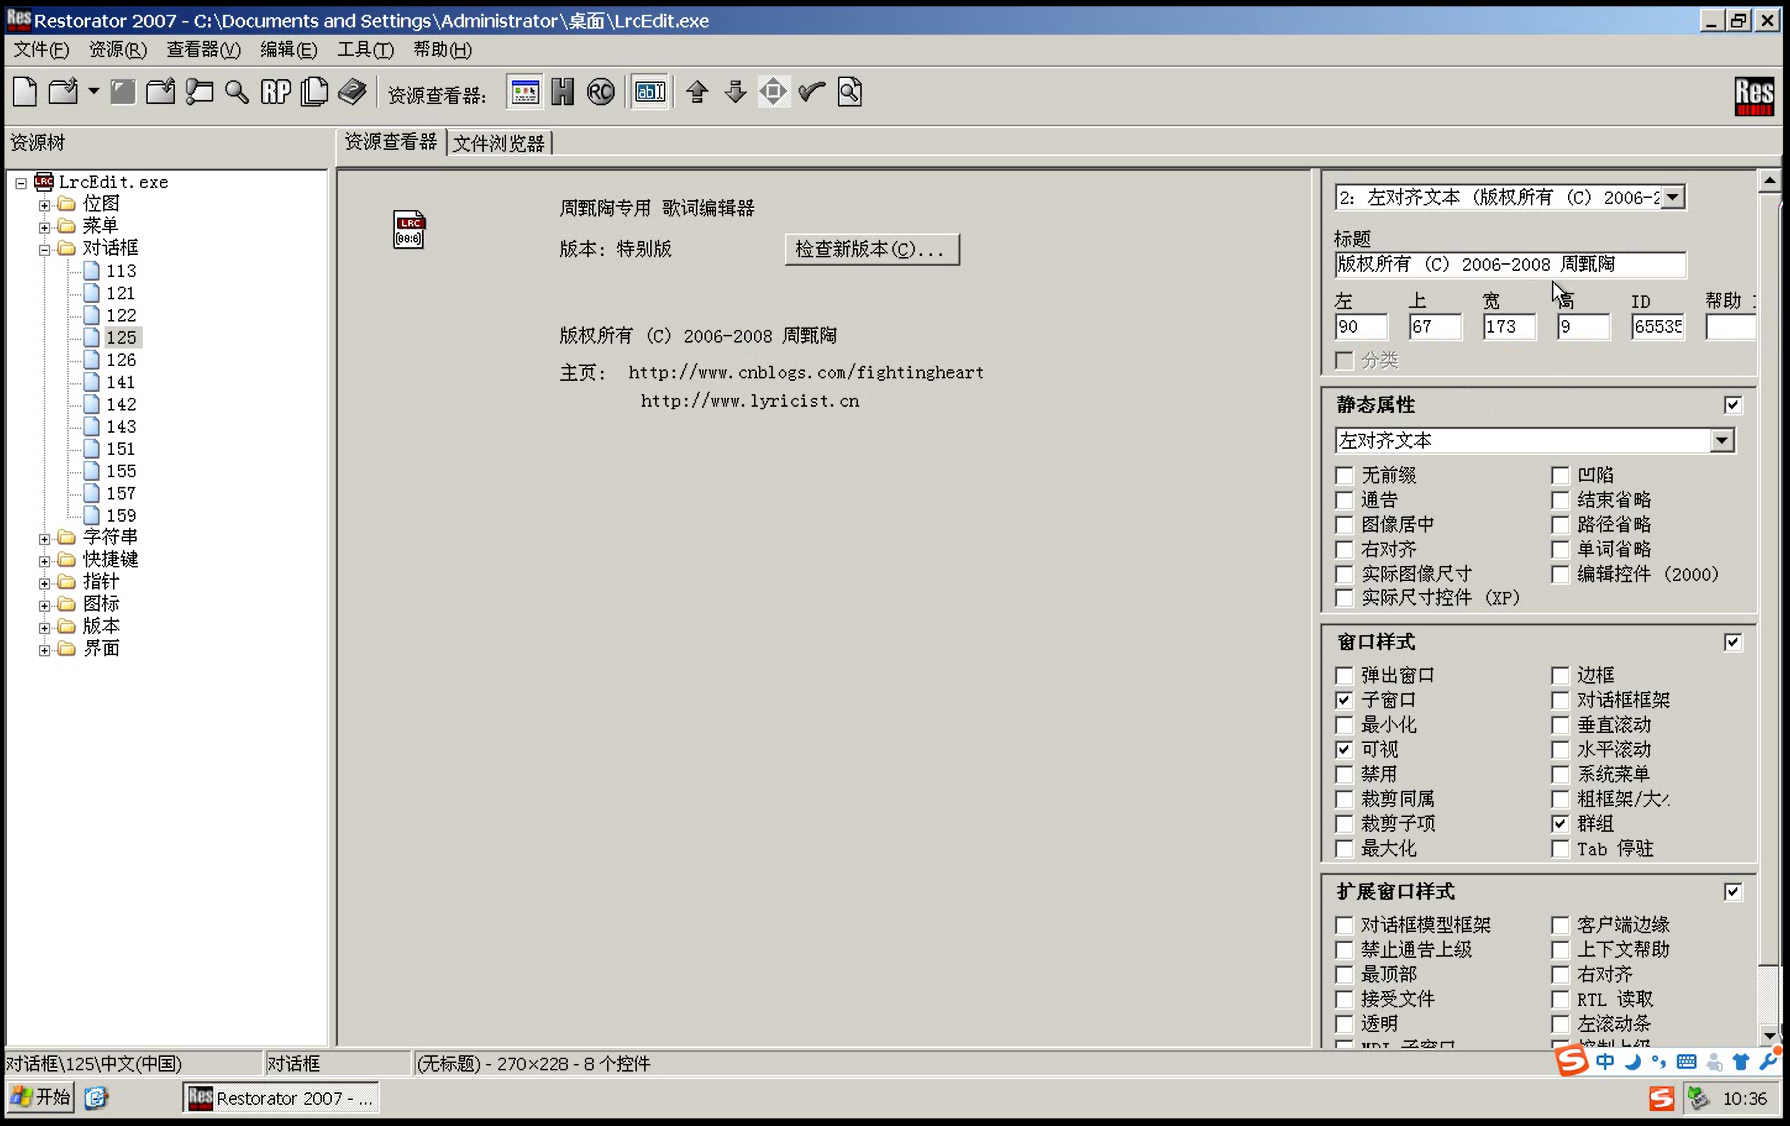Switch to the 资源查看器 tab
The height and width of the screenshot is (1126, 1790).
(x=391, y=142)
